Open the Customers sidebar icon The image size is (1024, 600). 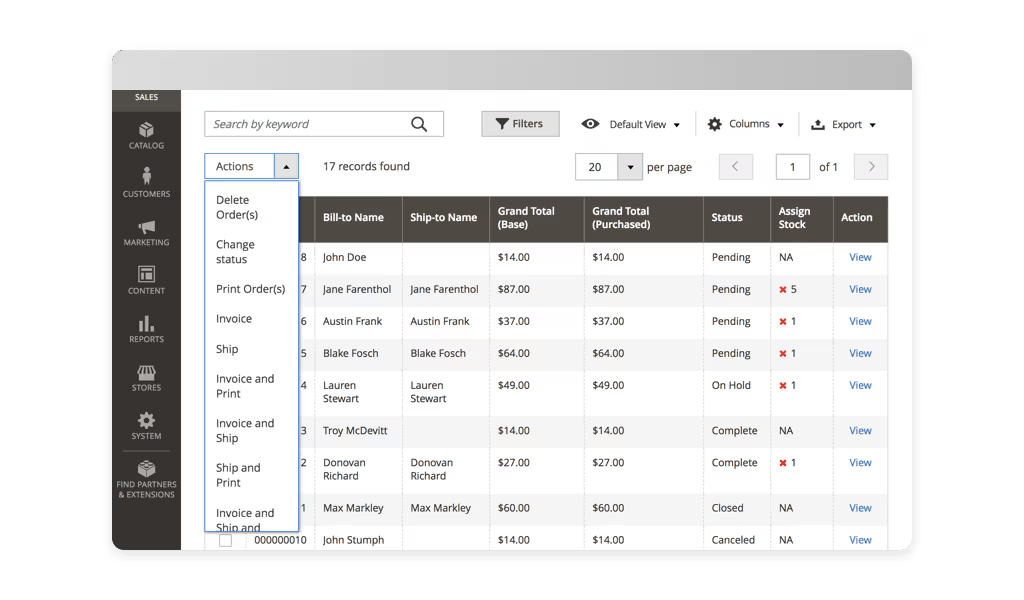click(x=146, y=177)
